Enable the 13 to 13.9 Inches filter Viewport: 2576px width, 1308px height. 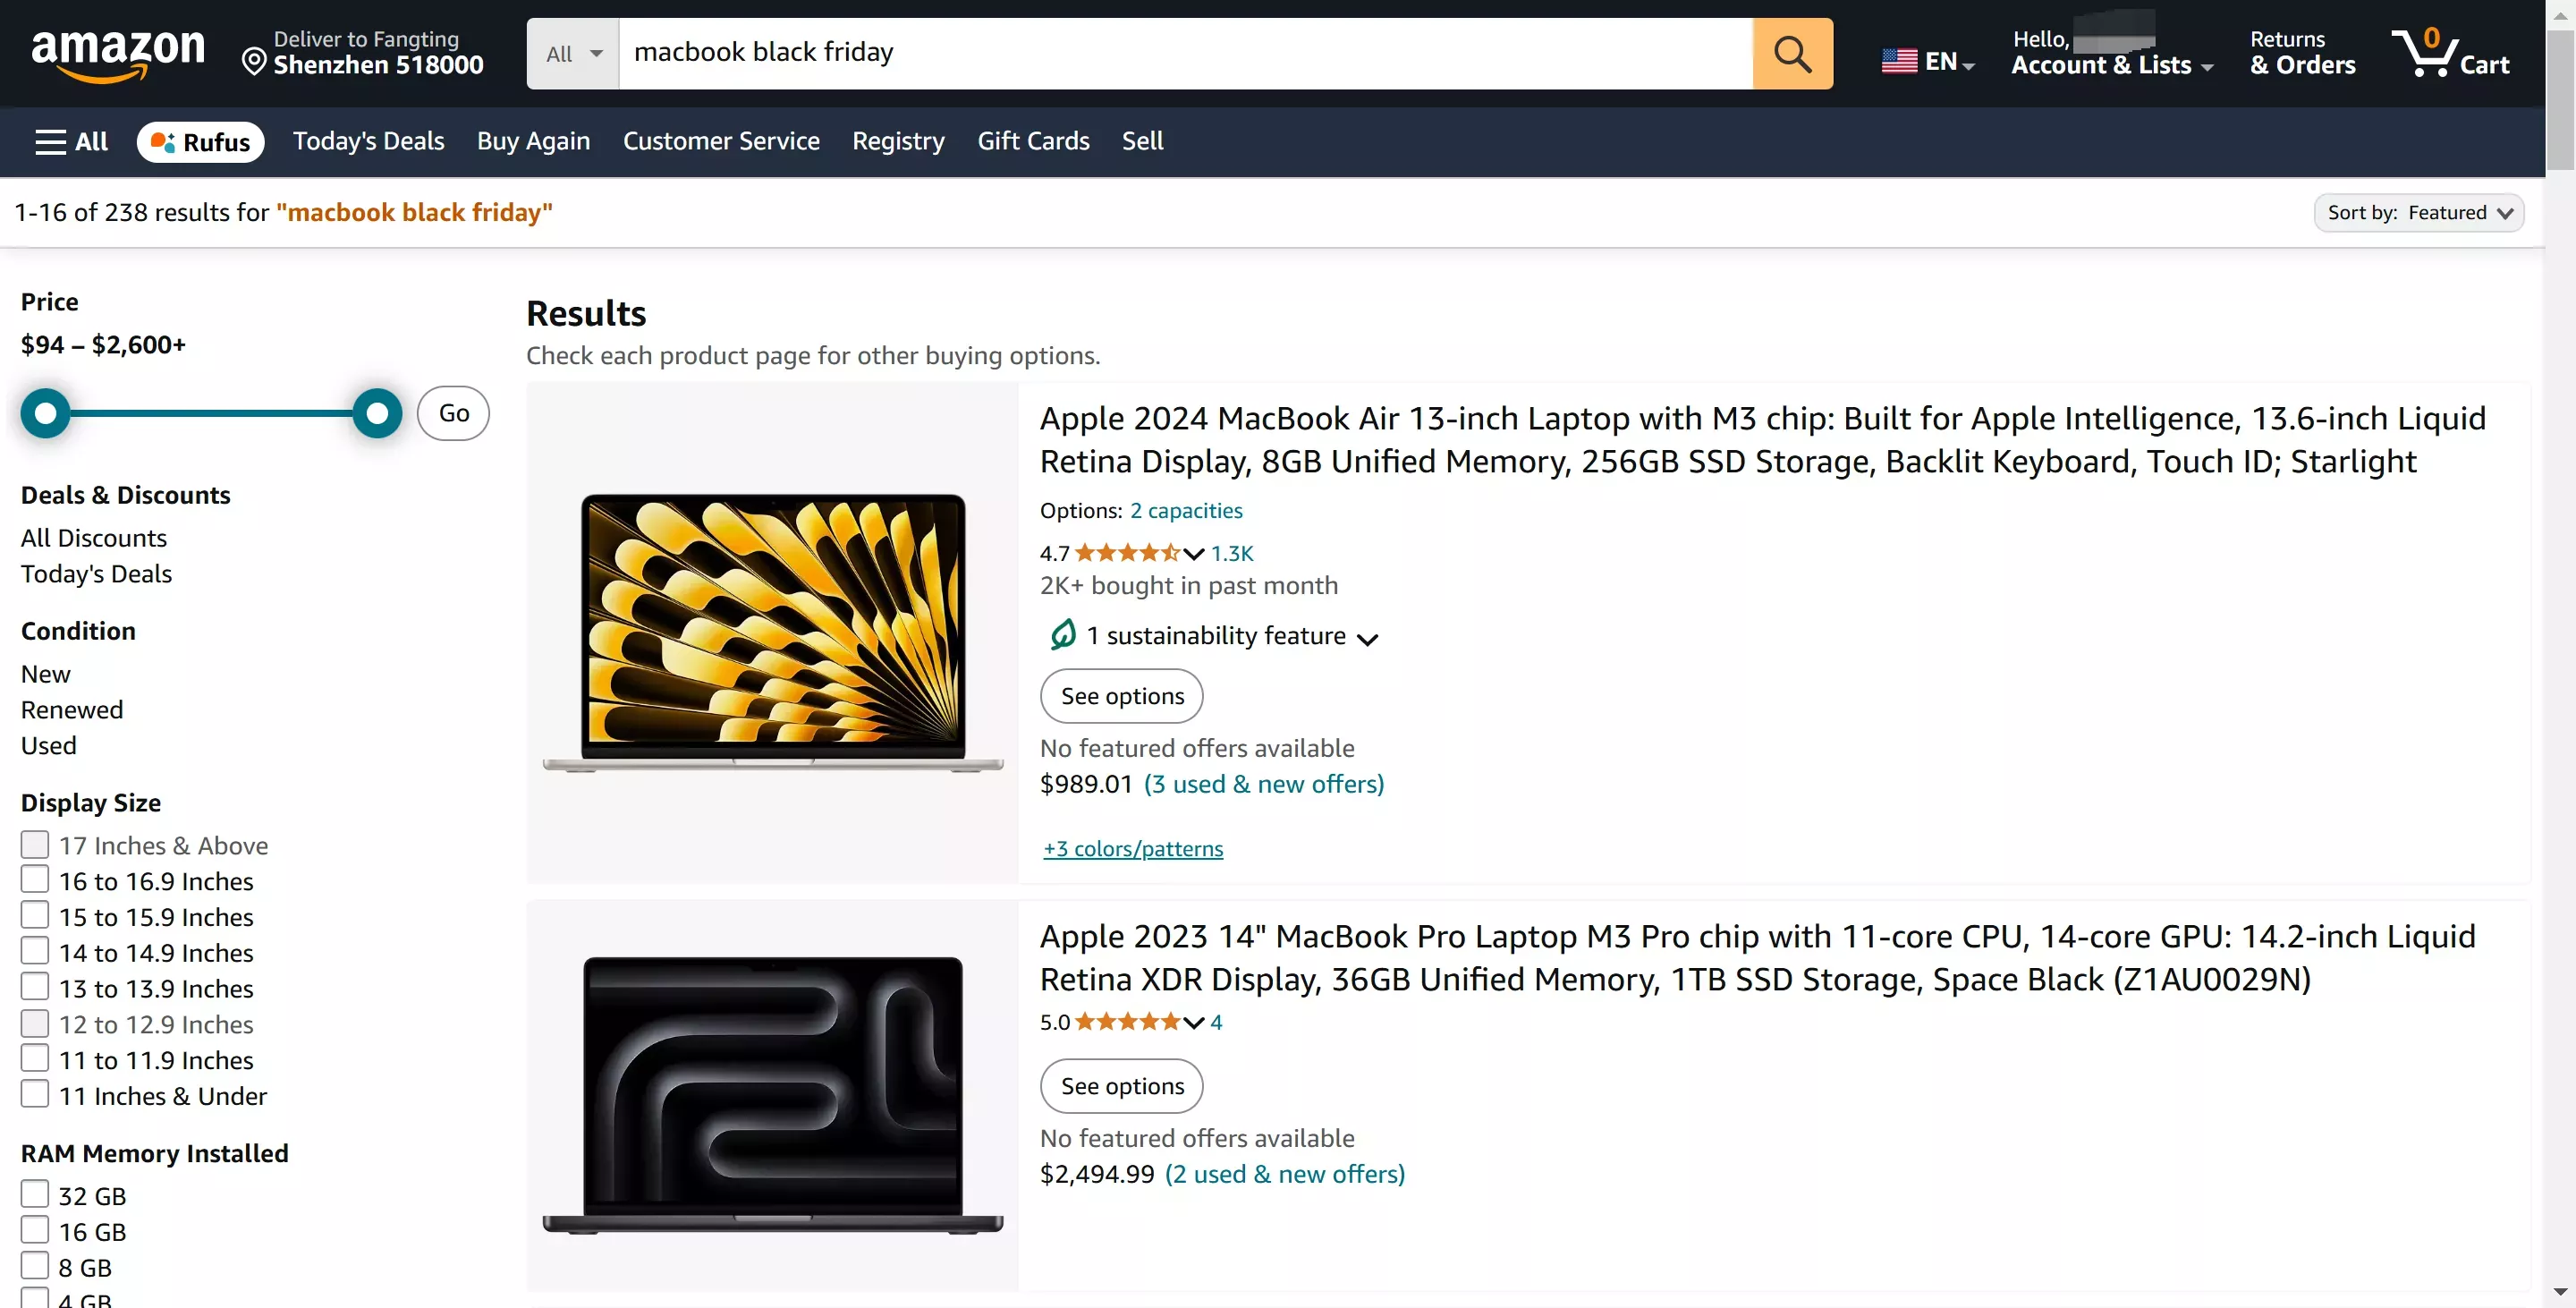35,986
